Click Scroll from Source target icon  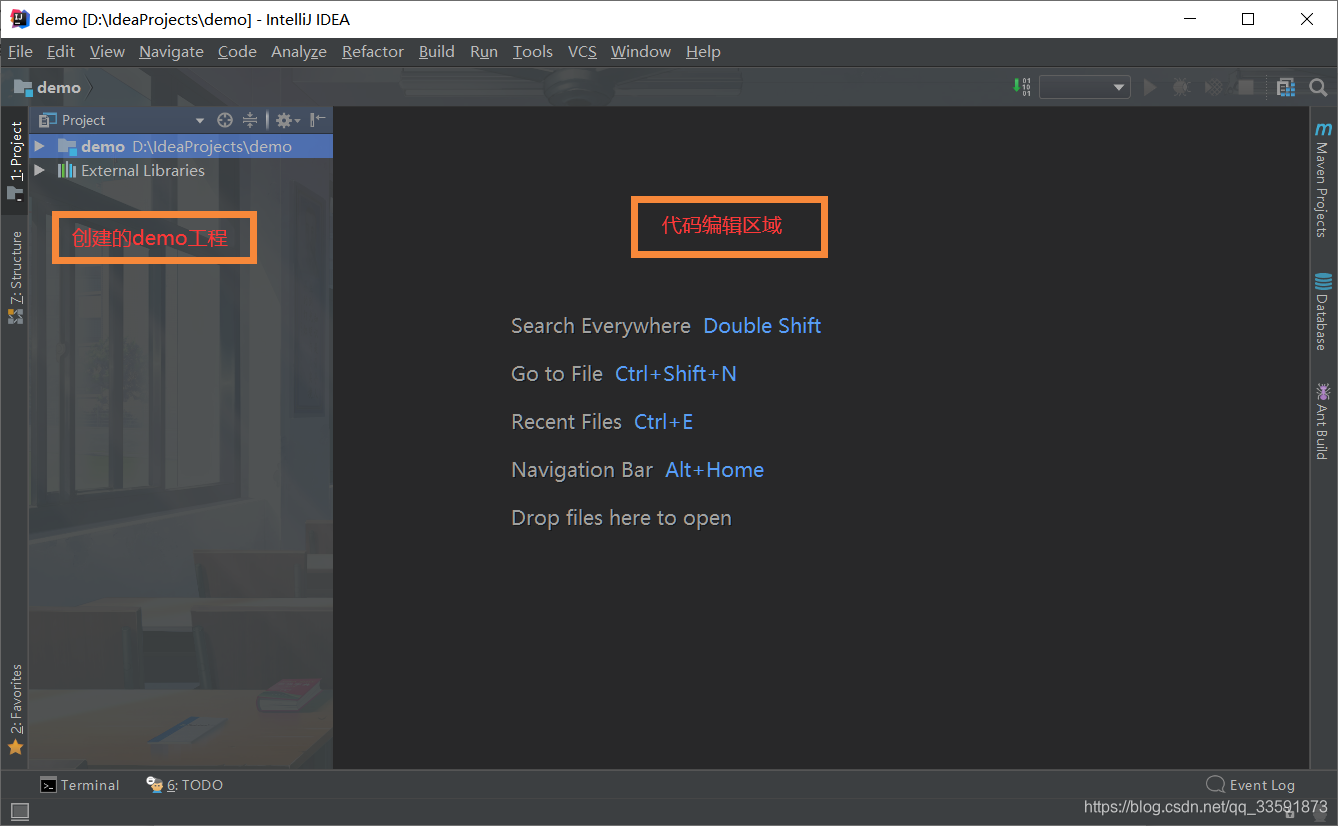(x=225, y=120)
